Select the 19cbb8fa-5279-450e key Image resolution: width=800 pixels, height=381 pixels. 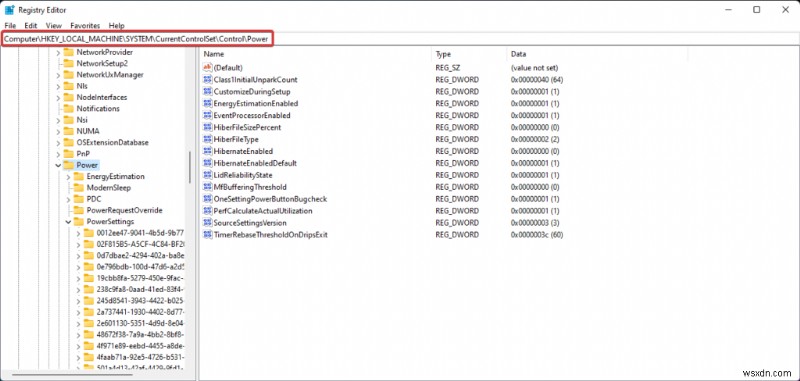coord(140,278)
